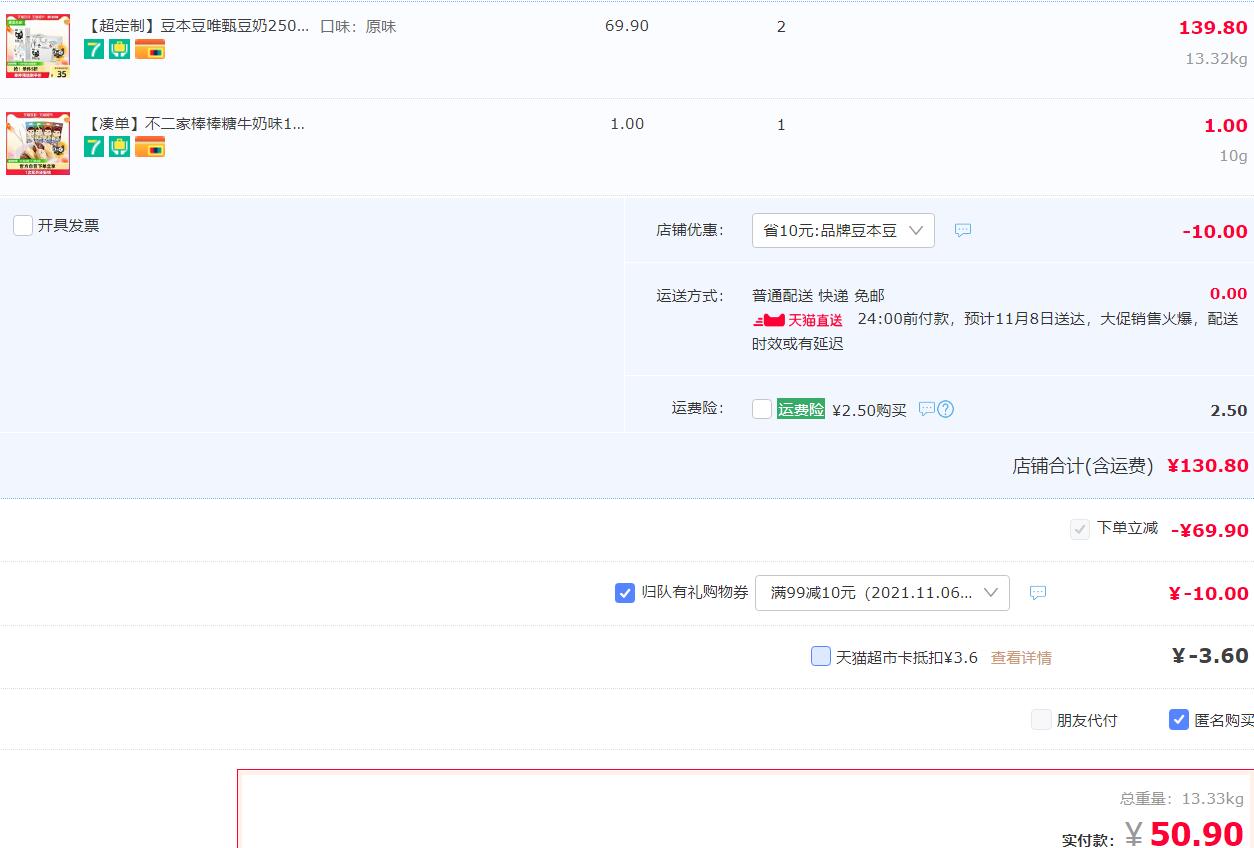
Task: Click the 豆本豆 soy milk product thumbnail
Action: pyautogui.click(x=38, y=46)
